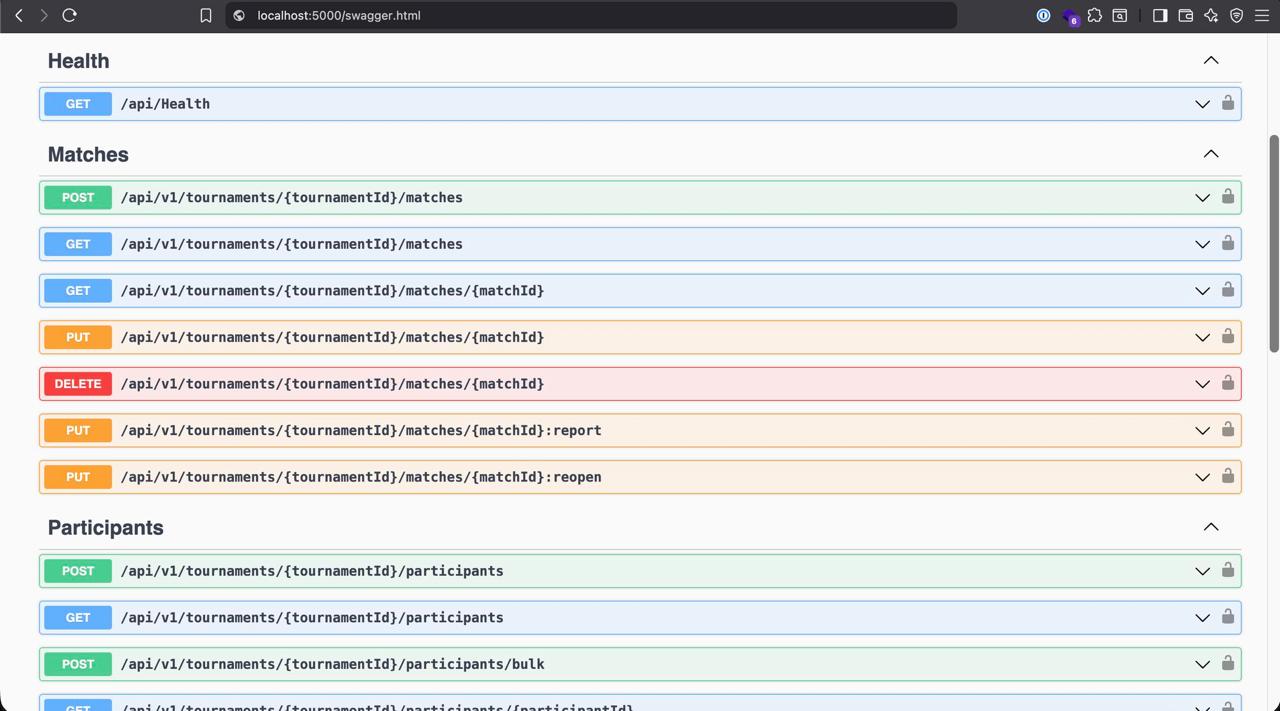This screenshot has height=711, width=1280.
Task: Open the browser wallet icon
Action: 1186,15
